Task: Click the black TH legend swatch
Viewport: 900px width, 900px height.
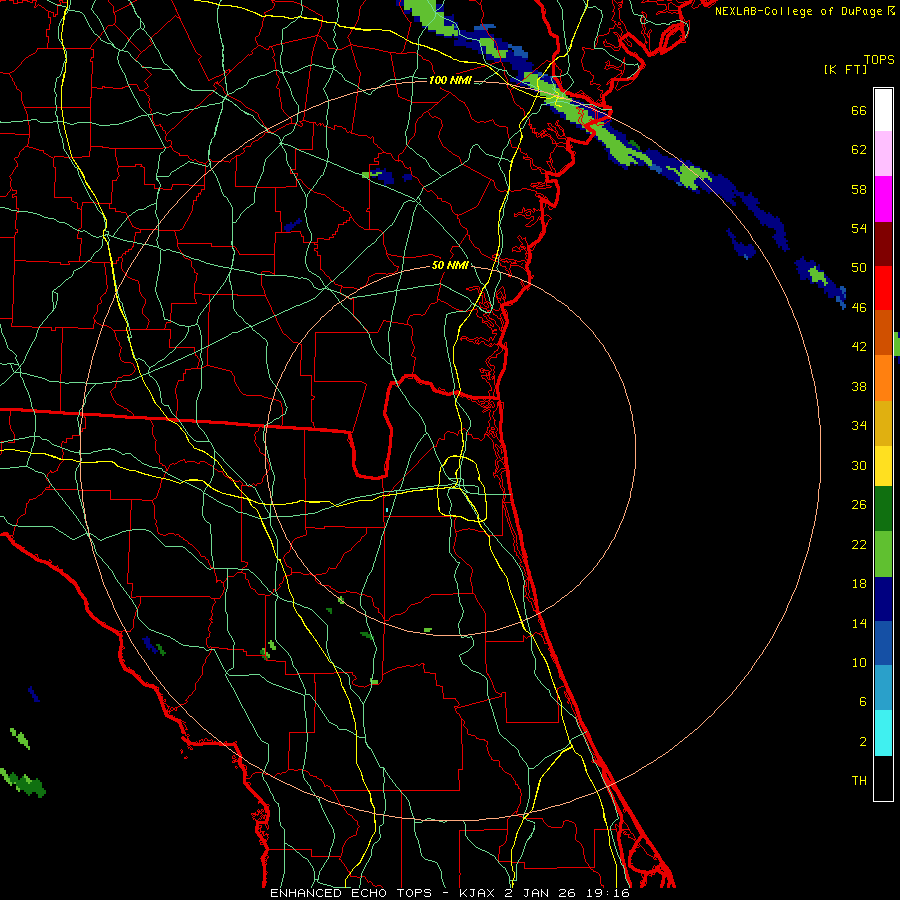Action: pyautogui.click(x=883, y=778)
